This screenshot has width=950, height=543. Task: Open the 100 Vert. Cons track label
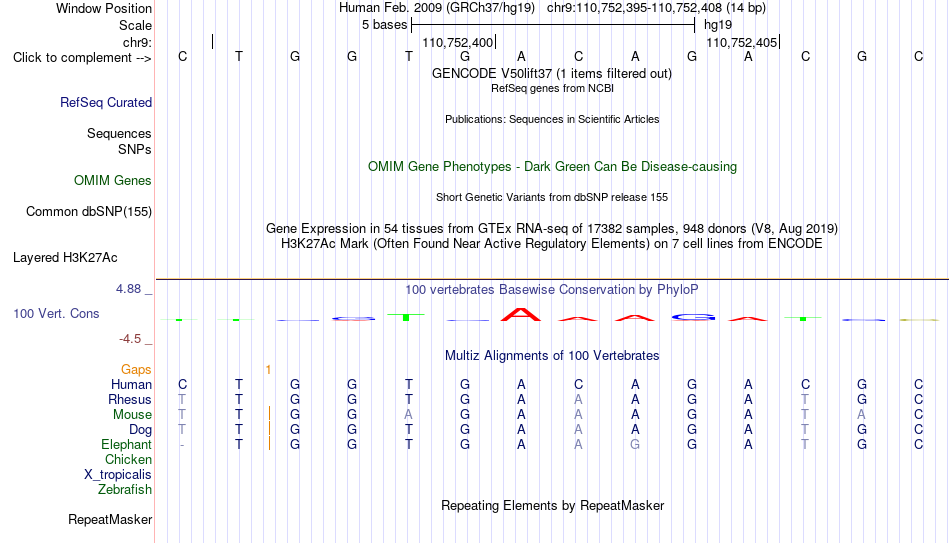point(56,313)
